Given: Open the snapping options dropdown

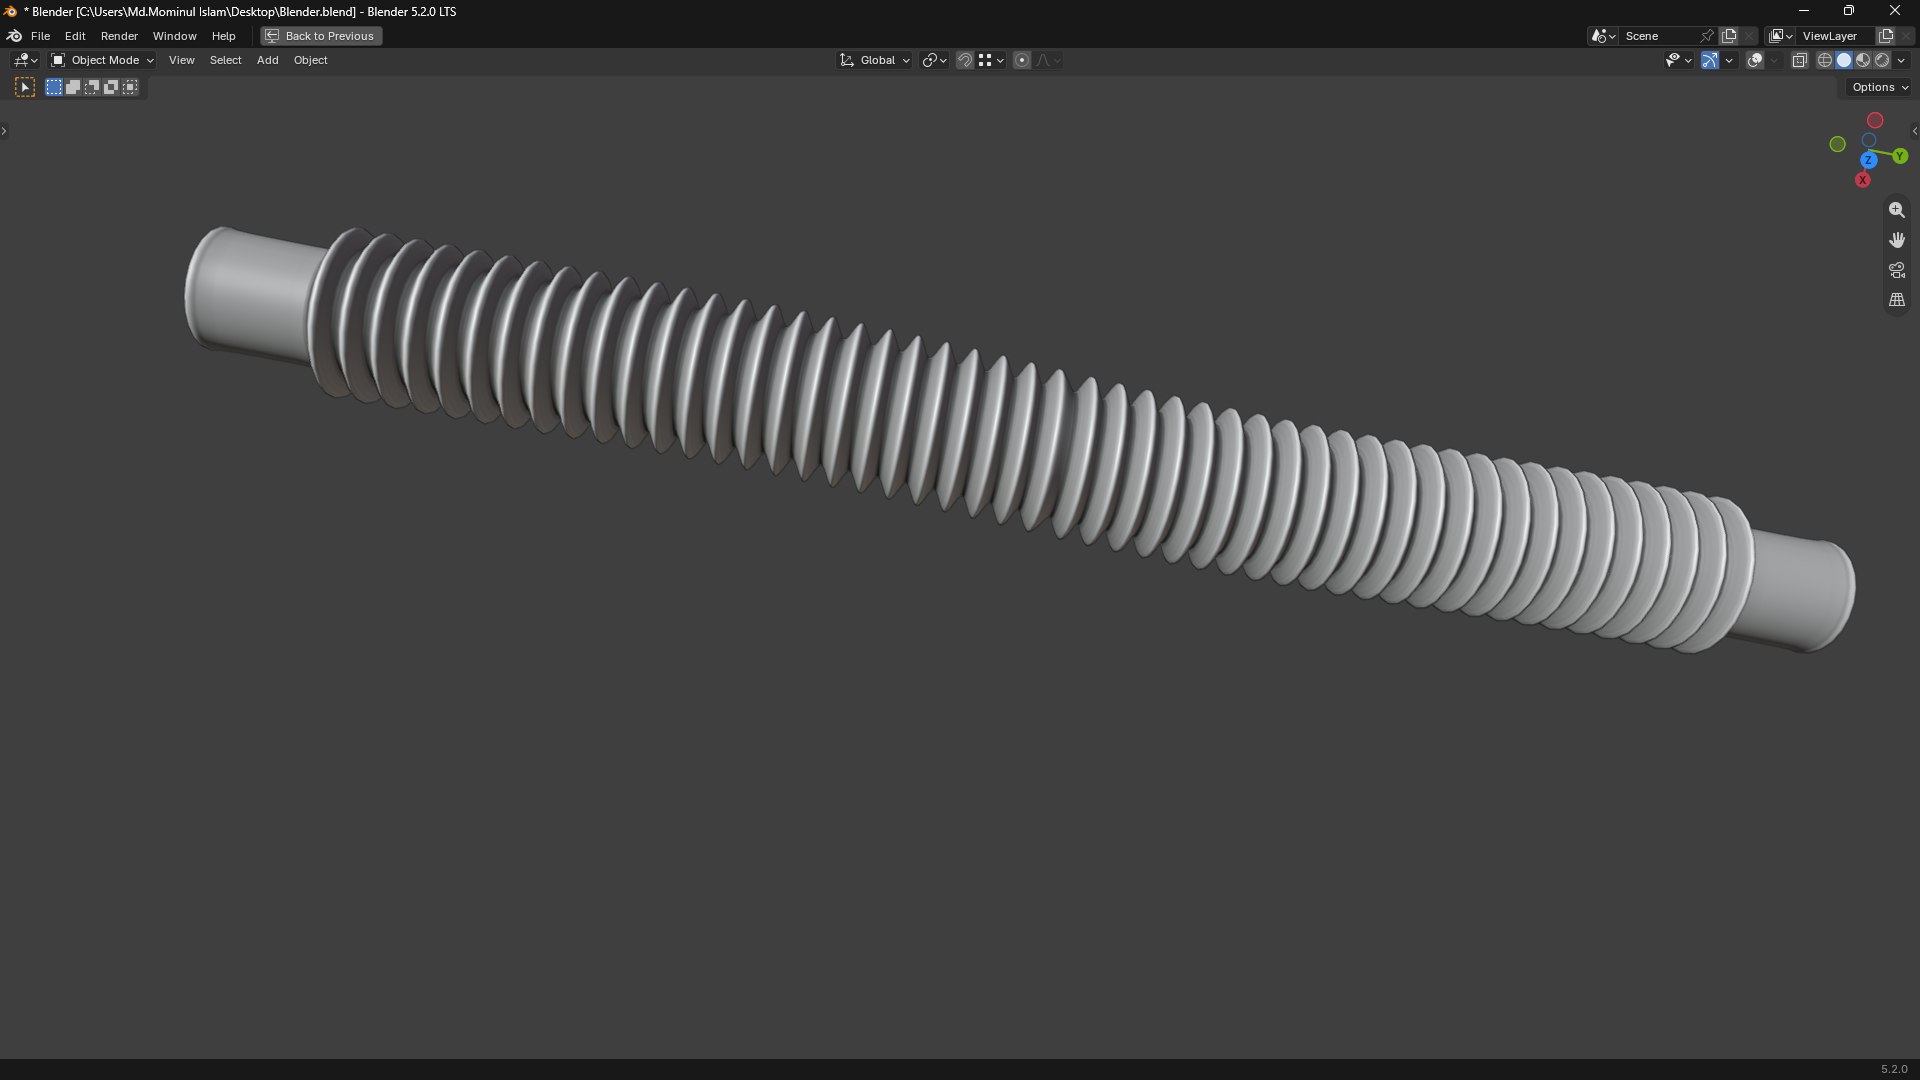Looking at the screenshot, I should [x=991, y=60].
